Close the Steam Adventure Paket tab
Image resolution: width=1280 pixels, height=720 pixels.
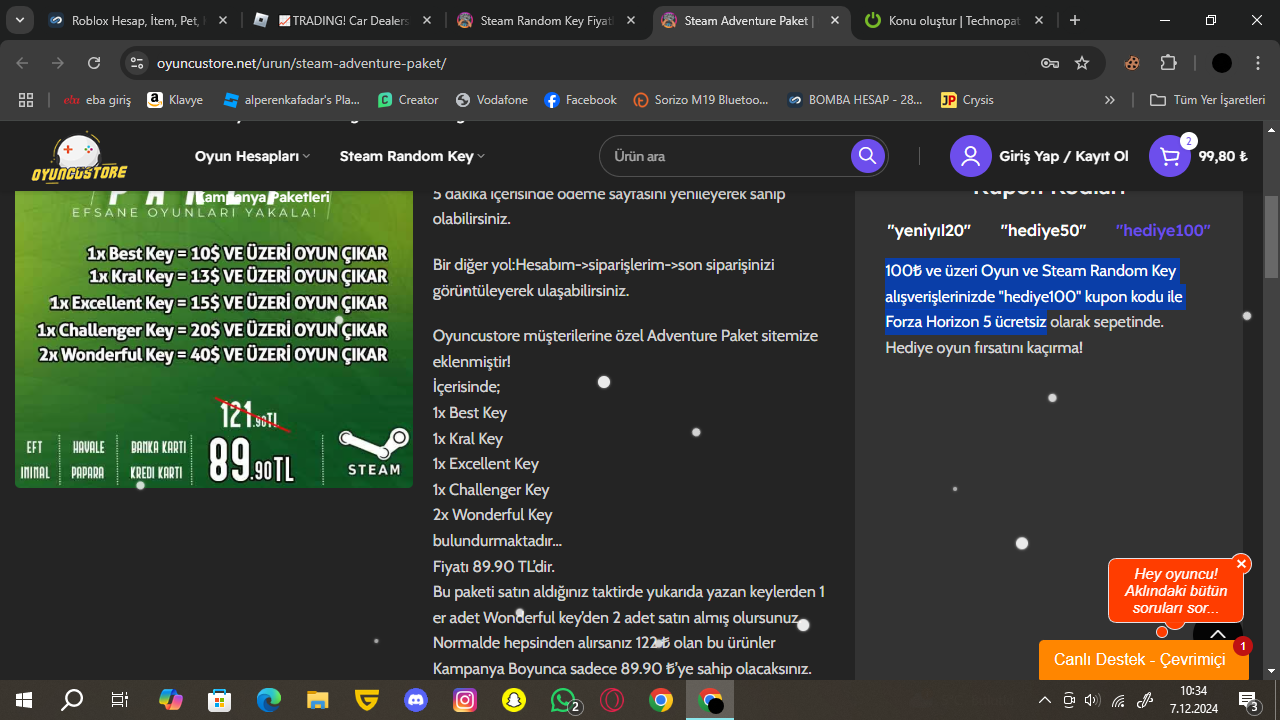(835, 20)
